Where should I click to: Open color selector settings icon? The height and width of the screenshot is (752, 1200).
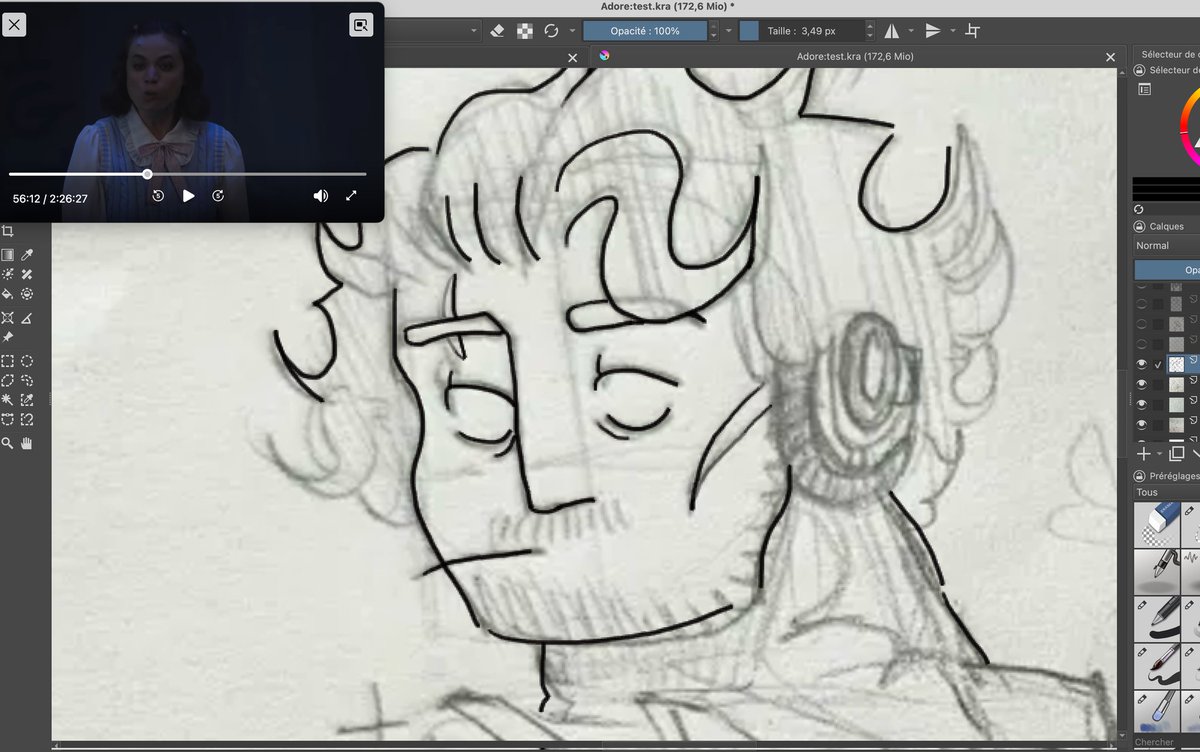point(1145,89)
